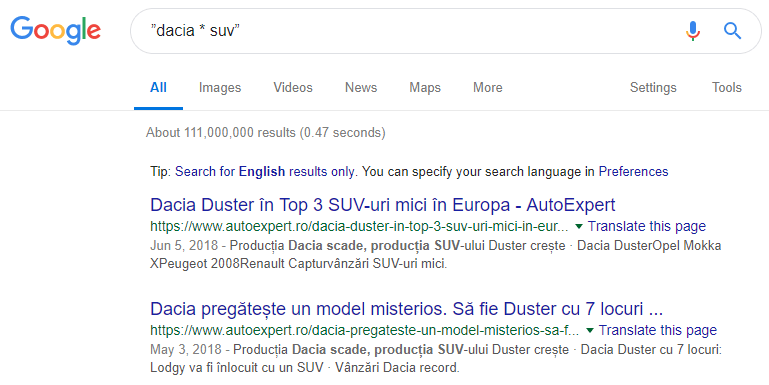Expand the More search categories menu
The height and width of the screenshot is (385, 769).
(487, 87)
